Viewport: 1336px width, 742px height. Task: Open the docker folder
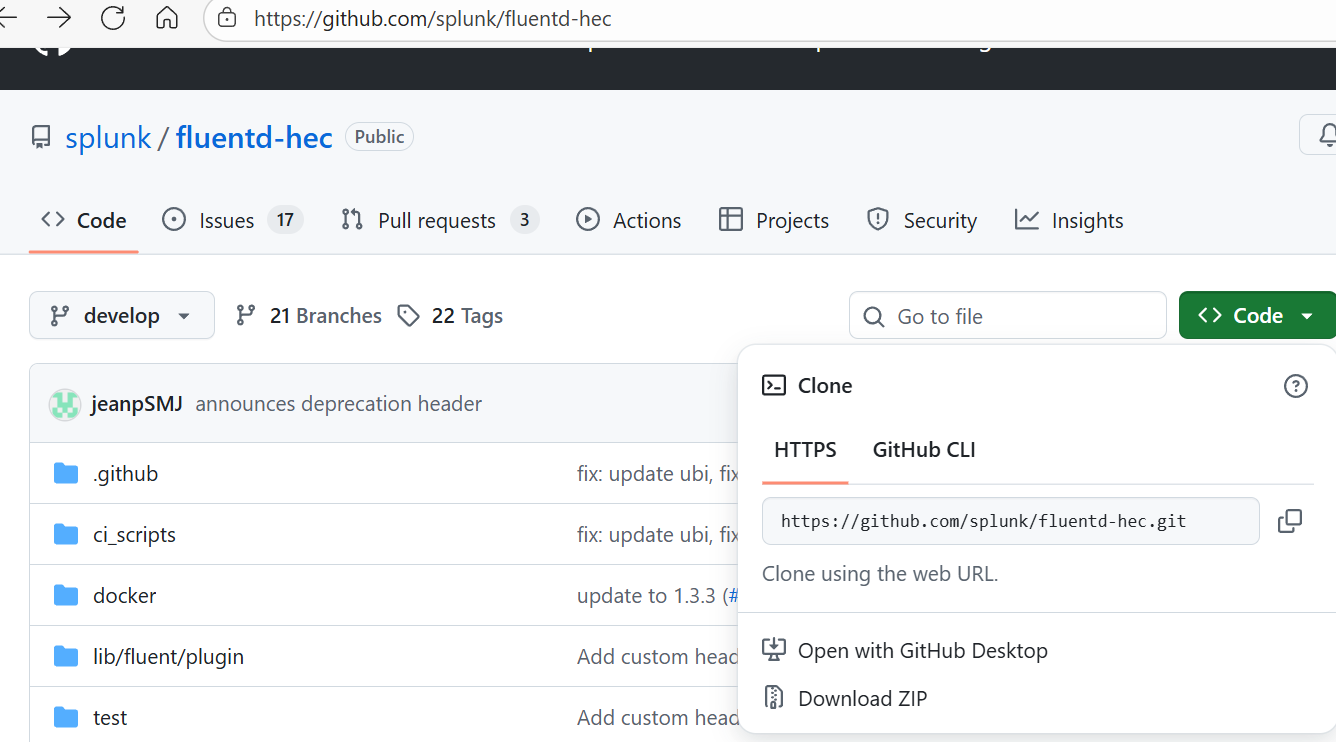[x=125, y=596]
